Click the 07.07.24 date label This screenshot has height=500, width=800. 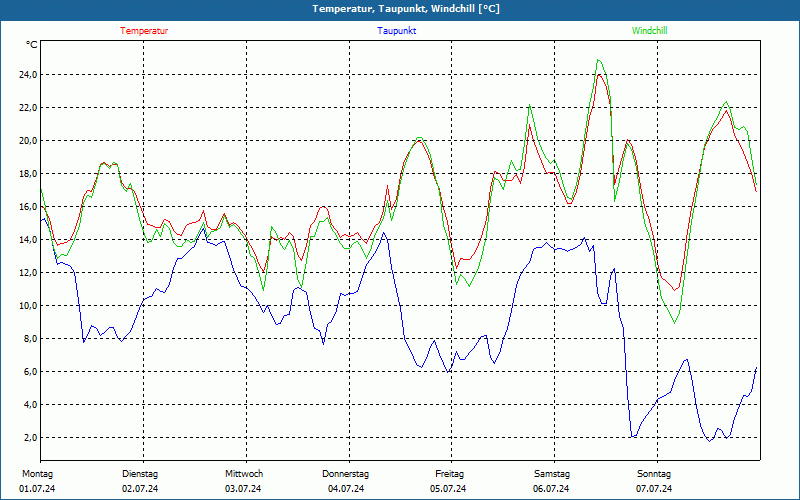(654, 489)
